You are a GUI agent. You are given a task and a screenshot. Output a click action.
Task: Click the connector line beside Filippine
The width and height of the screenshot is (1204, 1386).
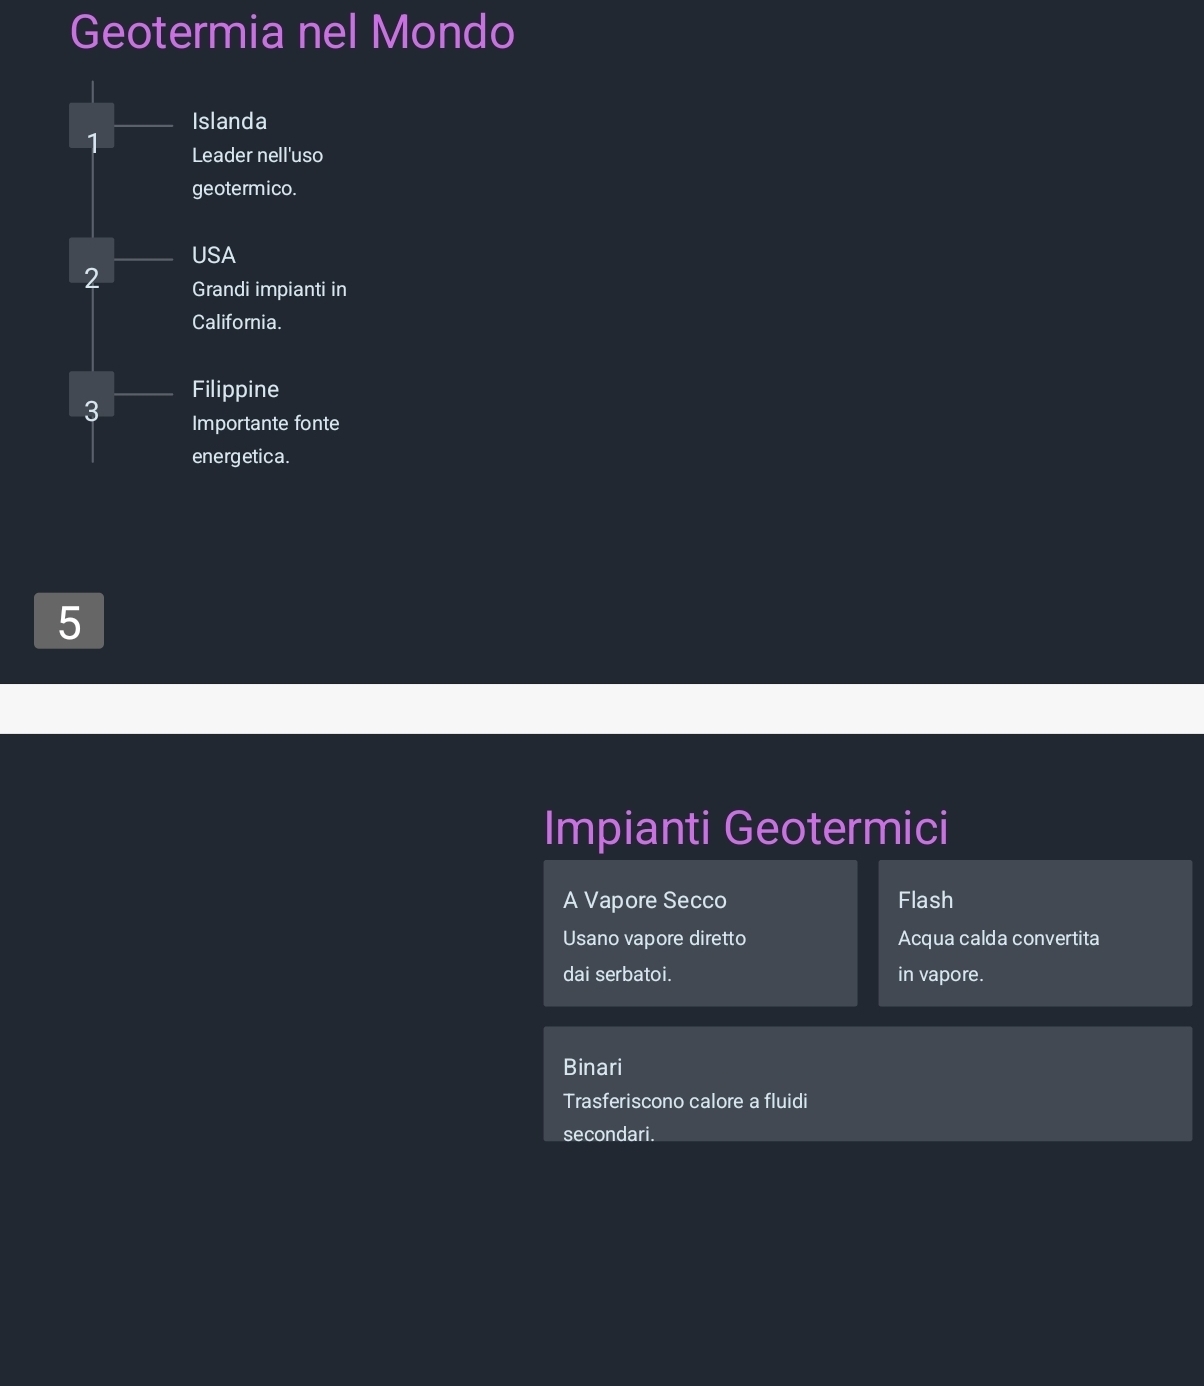point(143,394)
